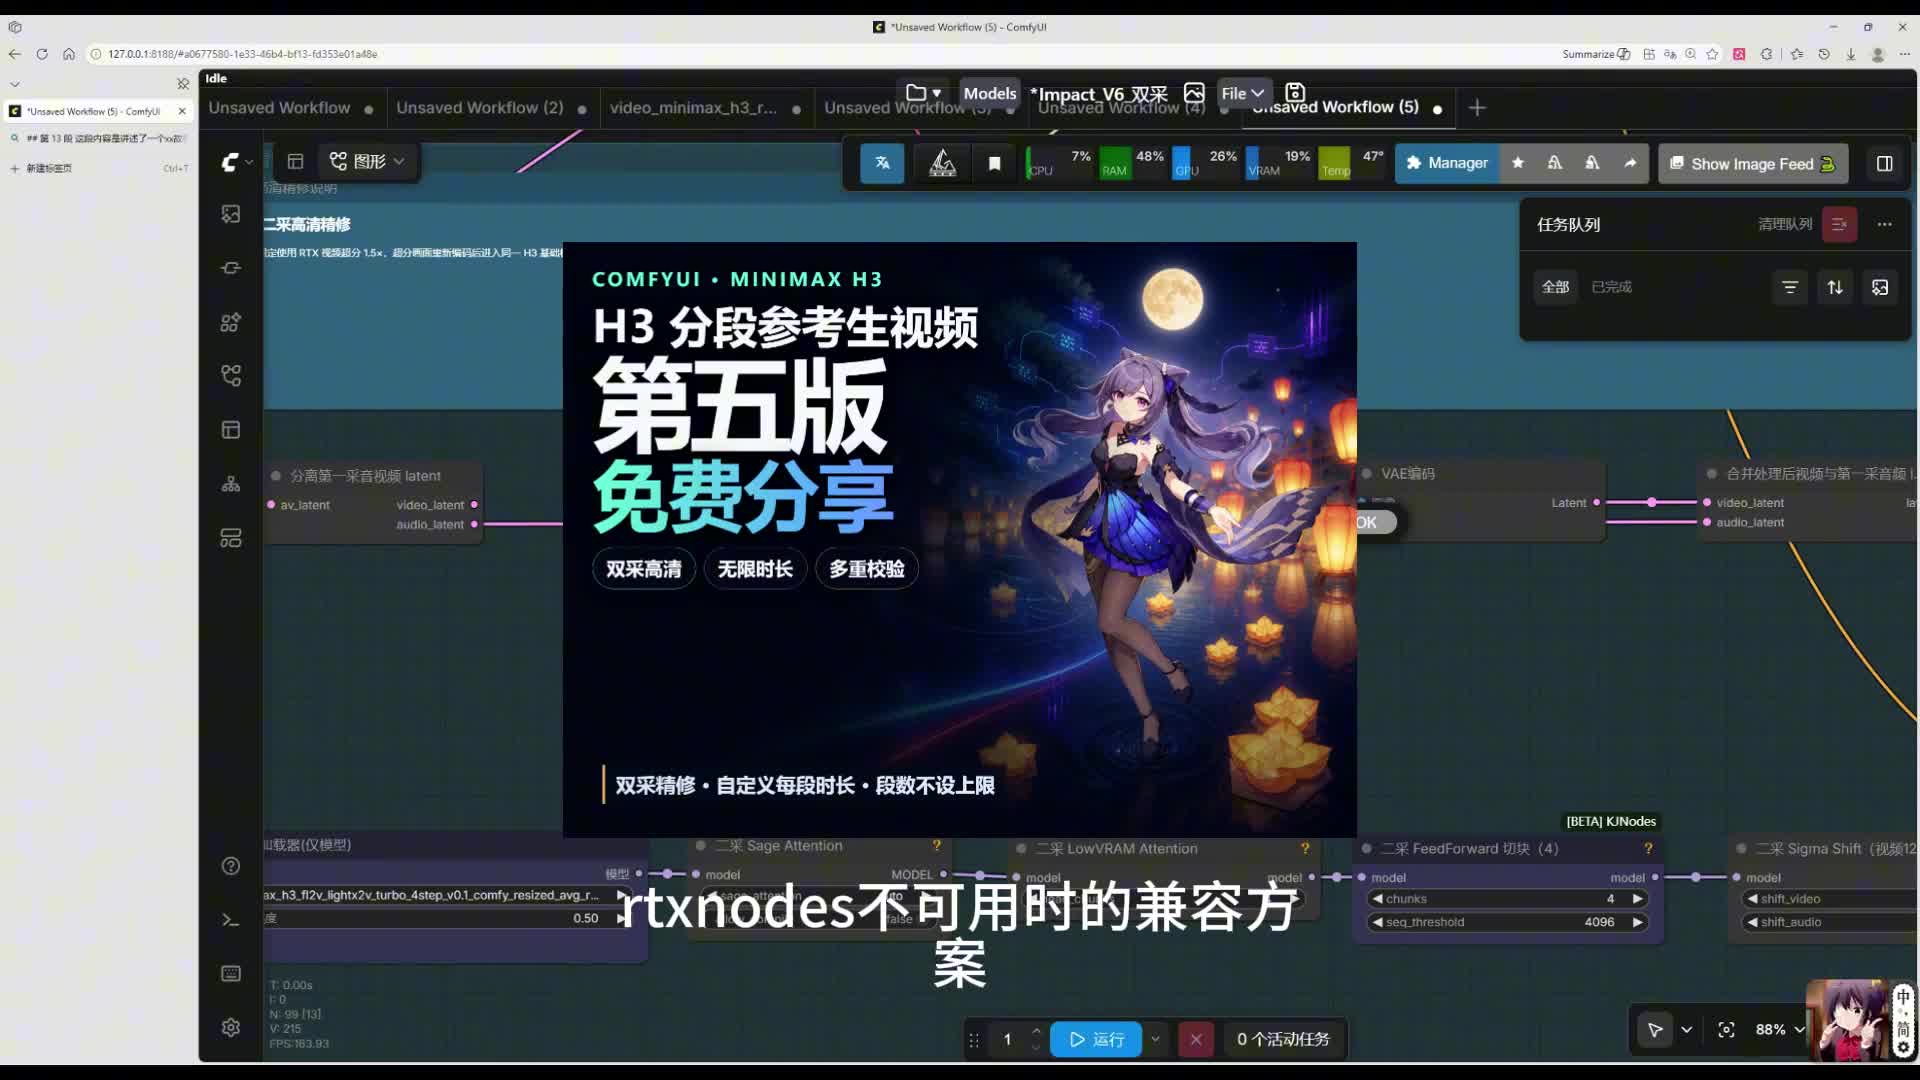
Task: Click the star favorite icon beside Manager
Action: (x=1518, y=163)
